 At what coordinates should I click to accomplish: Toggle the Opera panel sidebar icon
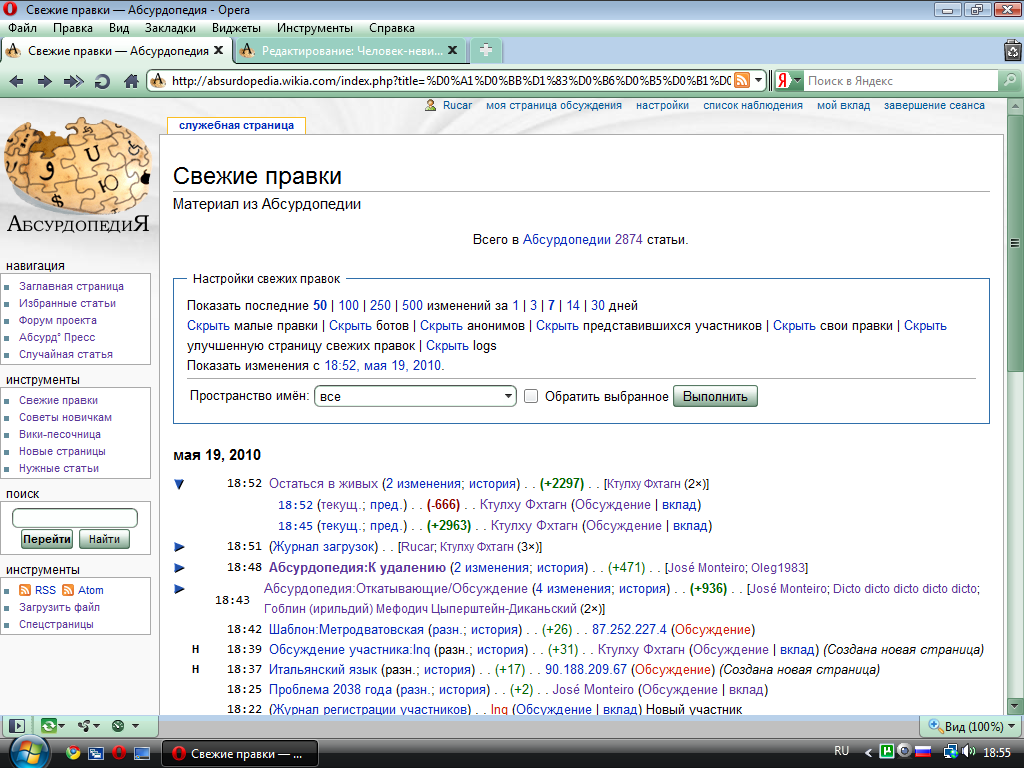[16, 725]
